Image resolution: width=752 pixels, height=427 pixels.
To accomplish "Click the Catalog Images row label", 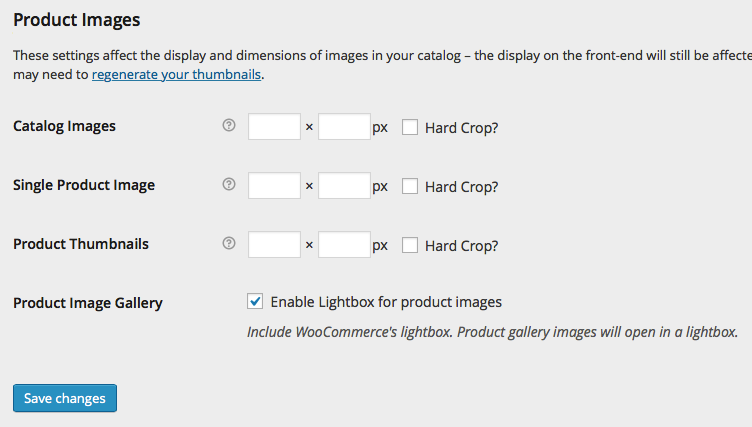I will tap(64, 126).
